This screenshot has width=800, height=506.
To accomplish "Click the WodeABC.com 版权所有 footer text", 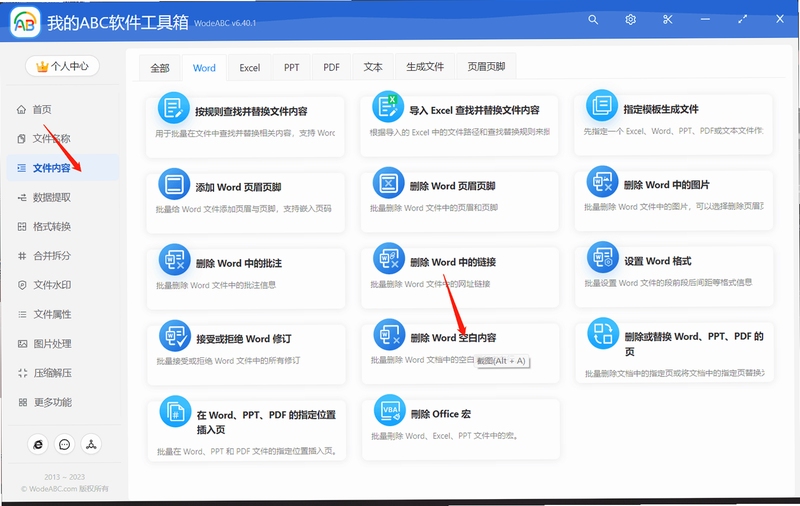I will tap(65, 489).
